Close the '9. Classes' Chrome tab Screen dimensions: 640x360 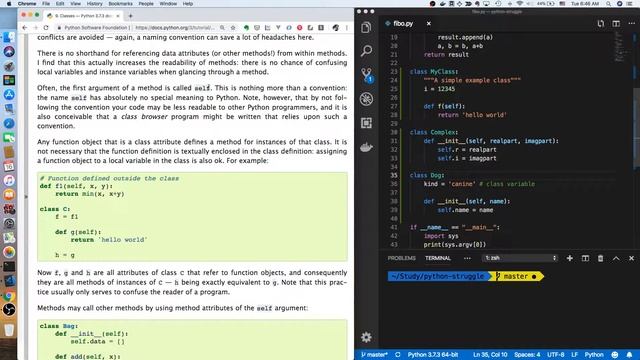point(118,16)
